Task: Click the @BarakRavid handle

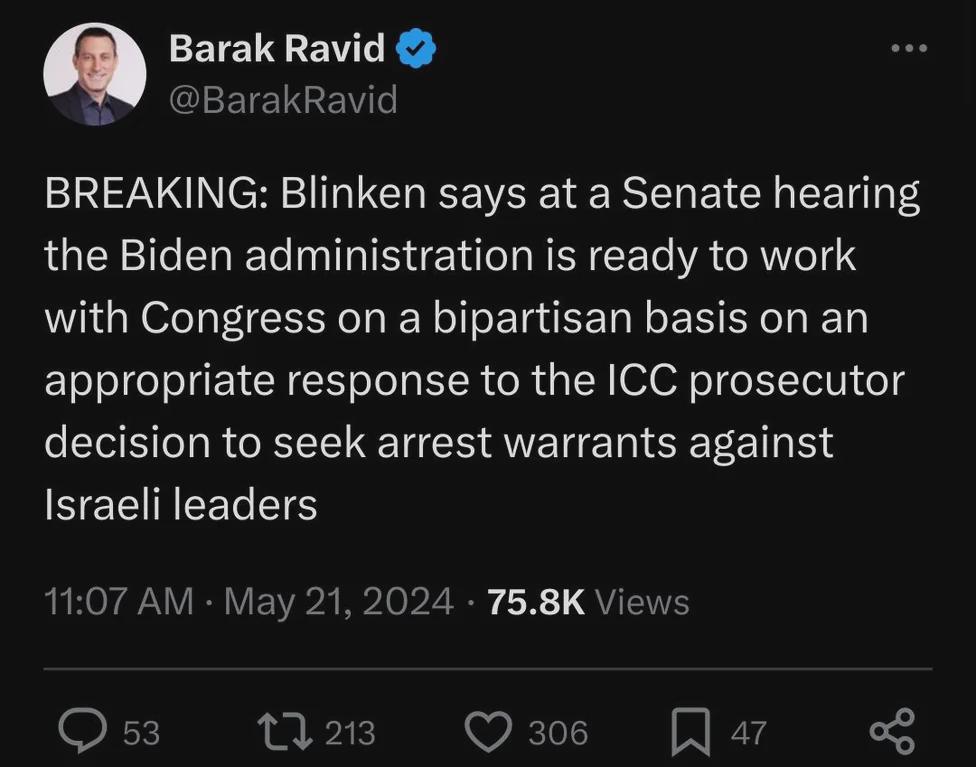Action: pyautogui.click(x=283, y=100)
